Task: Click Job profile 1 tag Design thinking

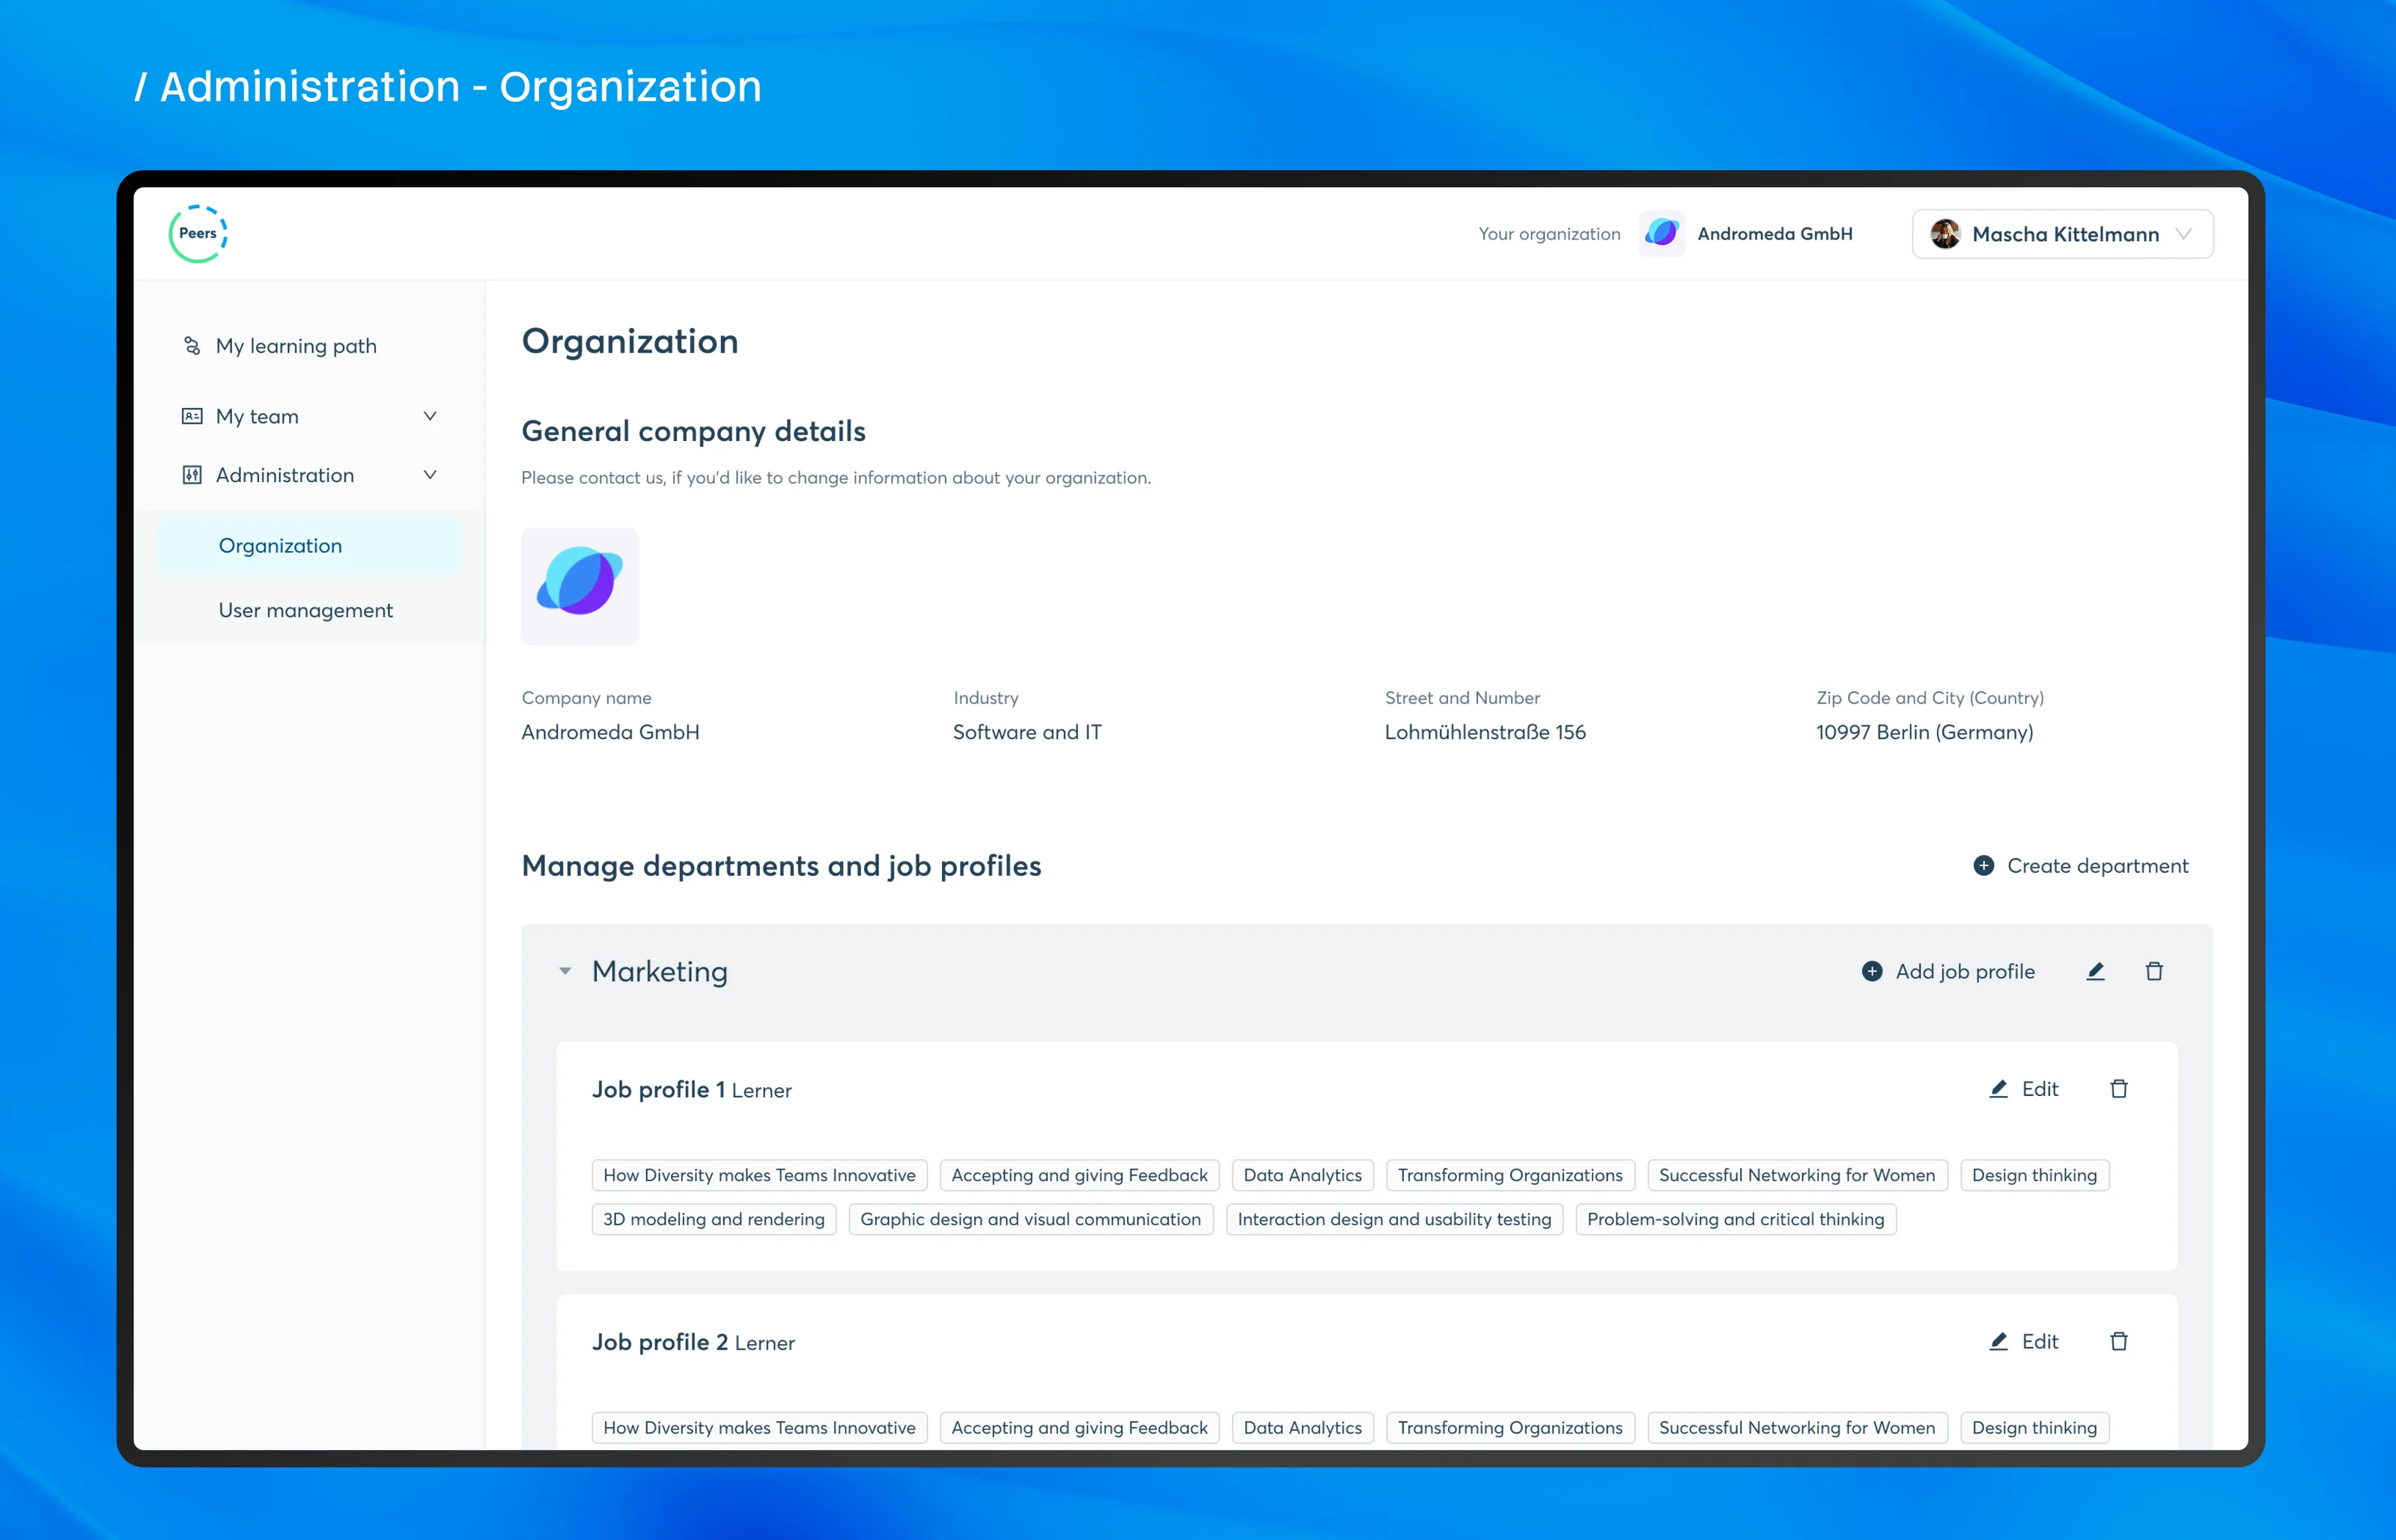Action: [x=2034, y=1176]
